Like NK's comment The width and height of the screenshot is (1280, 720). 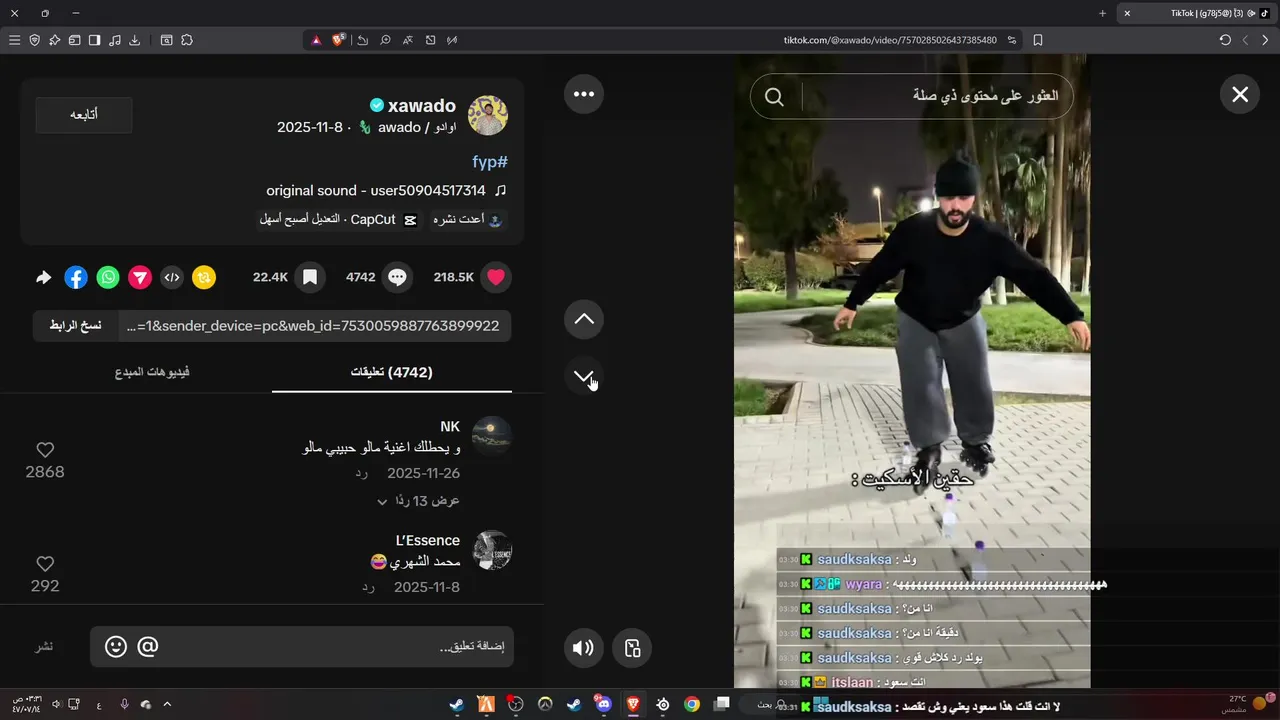[45, 450]
